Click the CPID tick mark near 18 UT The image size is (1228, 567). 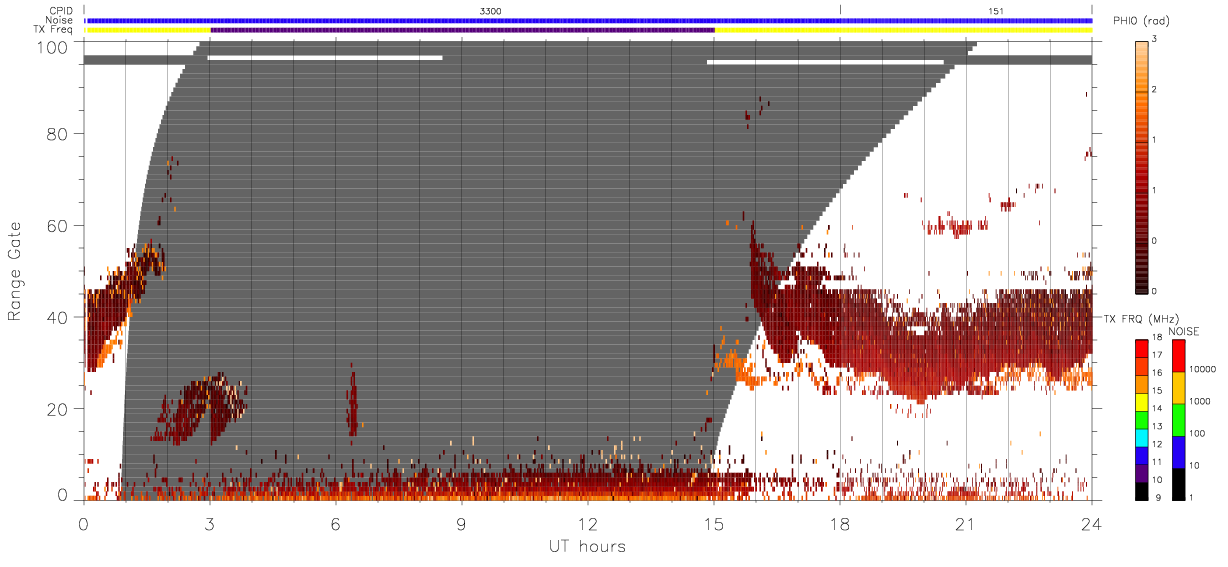pos(840,10)
